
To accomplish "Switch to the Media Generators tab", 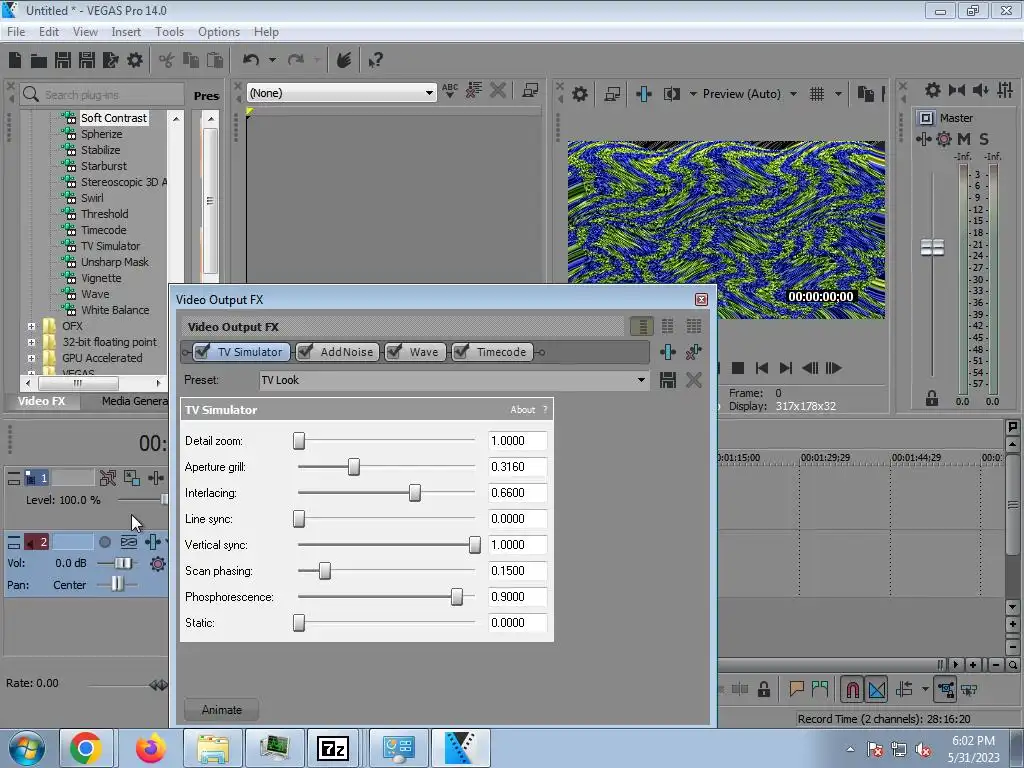I will (x=135, y=401).
